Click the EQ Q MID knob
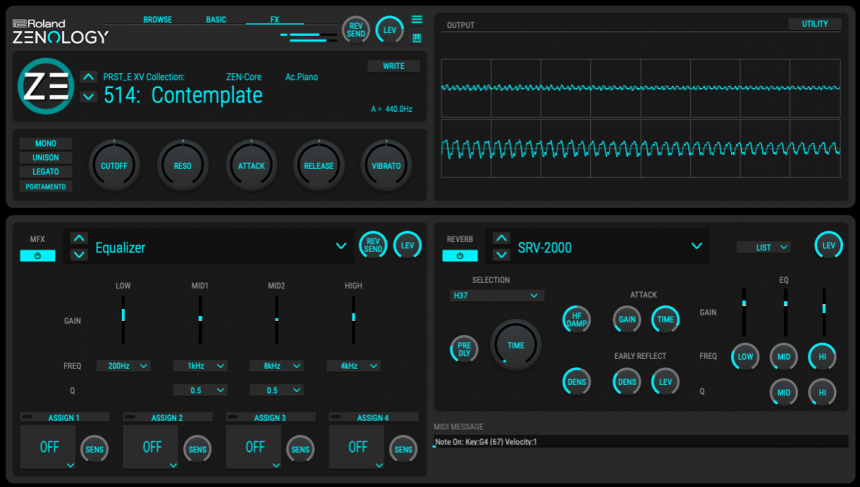860x487 pixels. tap(784, 392)
